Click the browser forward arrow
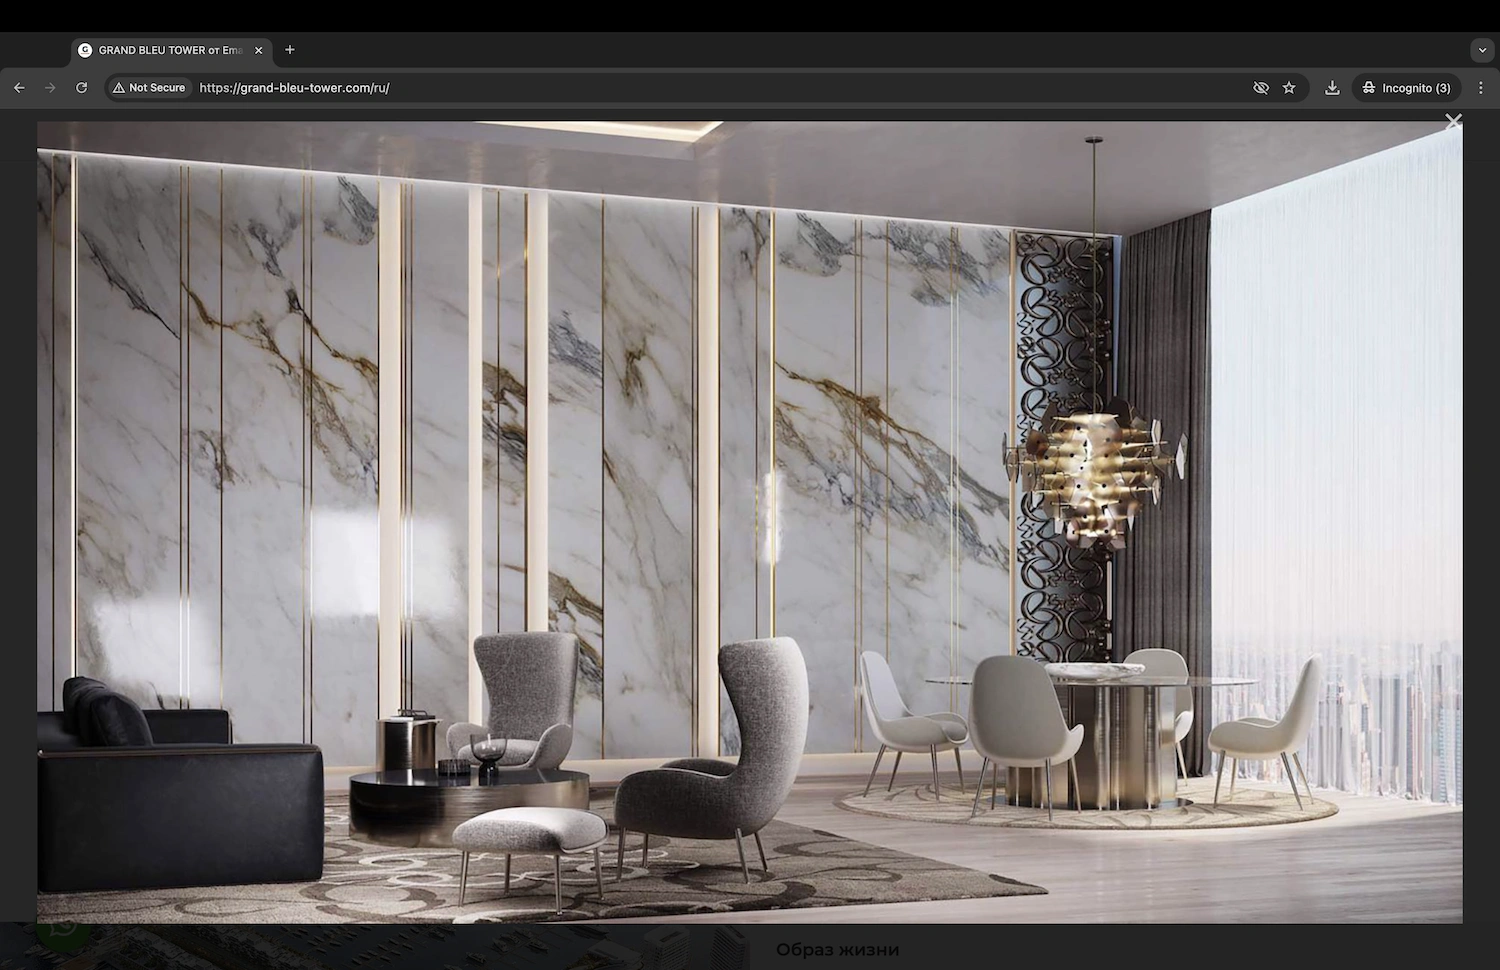Viewport: 1500px width, 970px height. pyautogui.click(x=50, y=88)
